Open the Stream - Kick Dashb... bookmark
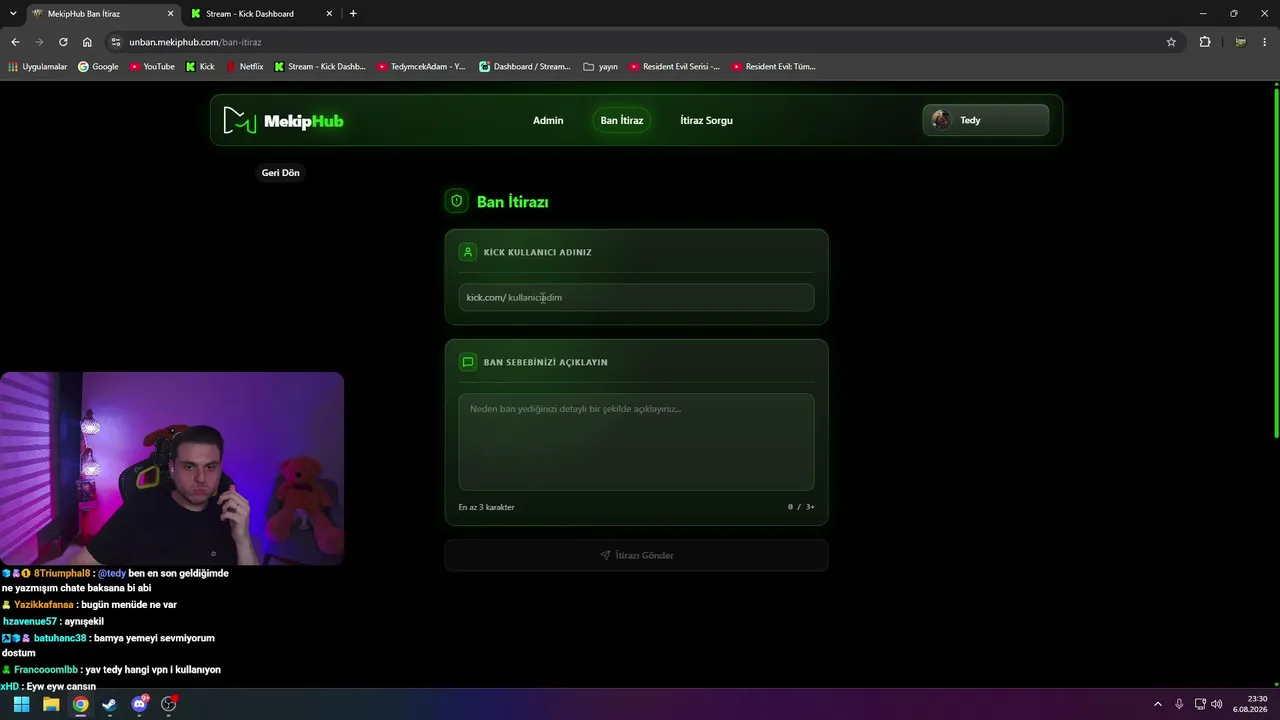This screenshot has width=1280, height=720. click(x=320, y=67)
